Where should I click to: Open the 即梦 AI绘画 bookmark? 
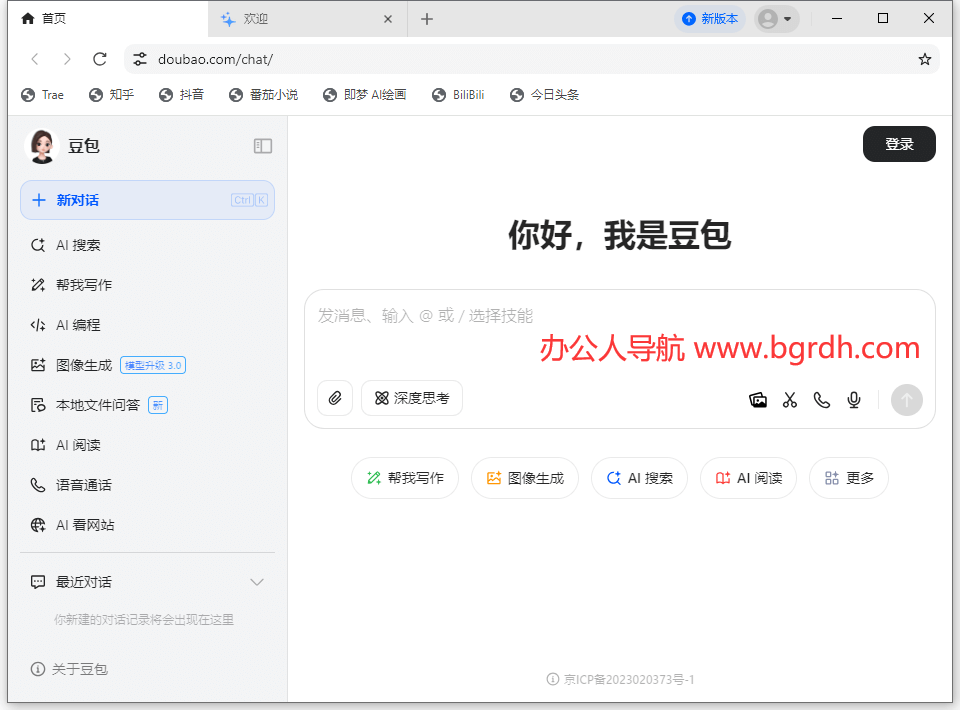365,95
